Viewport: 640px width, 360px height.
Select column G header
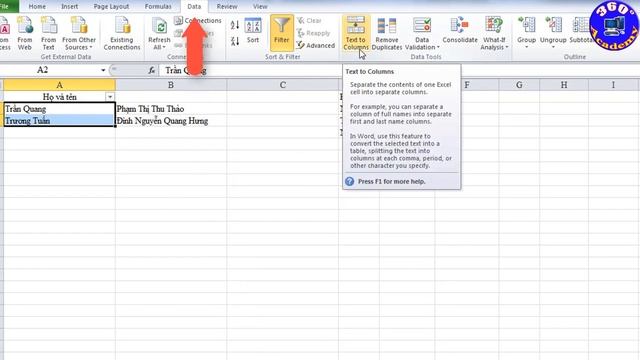tap(519, 85)
